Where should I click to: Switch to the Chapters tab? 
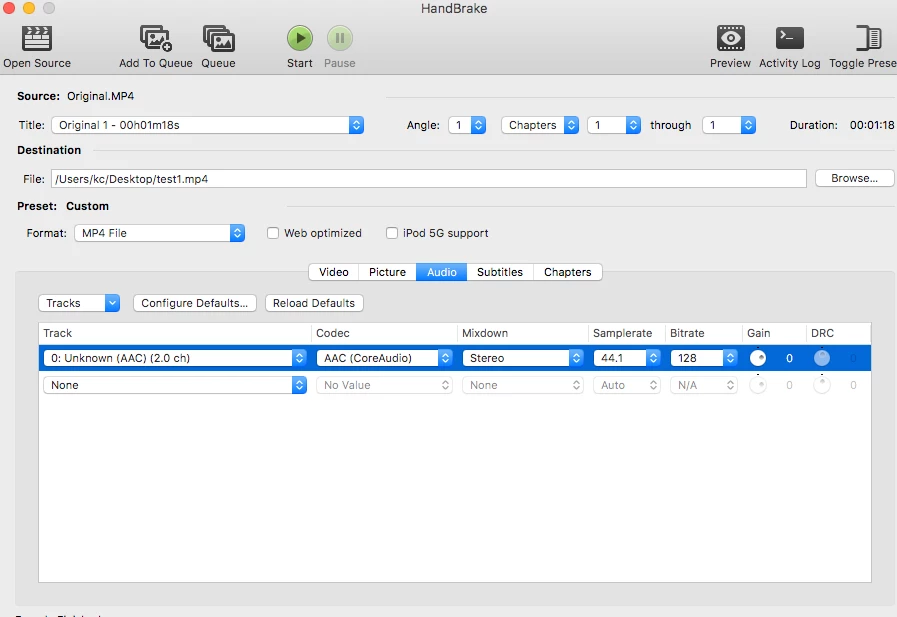(567, 272)
